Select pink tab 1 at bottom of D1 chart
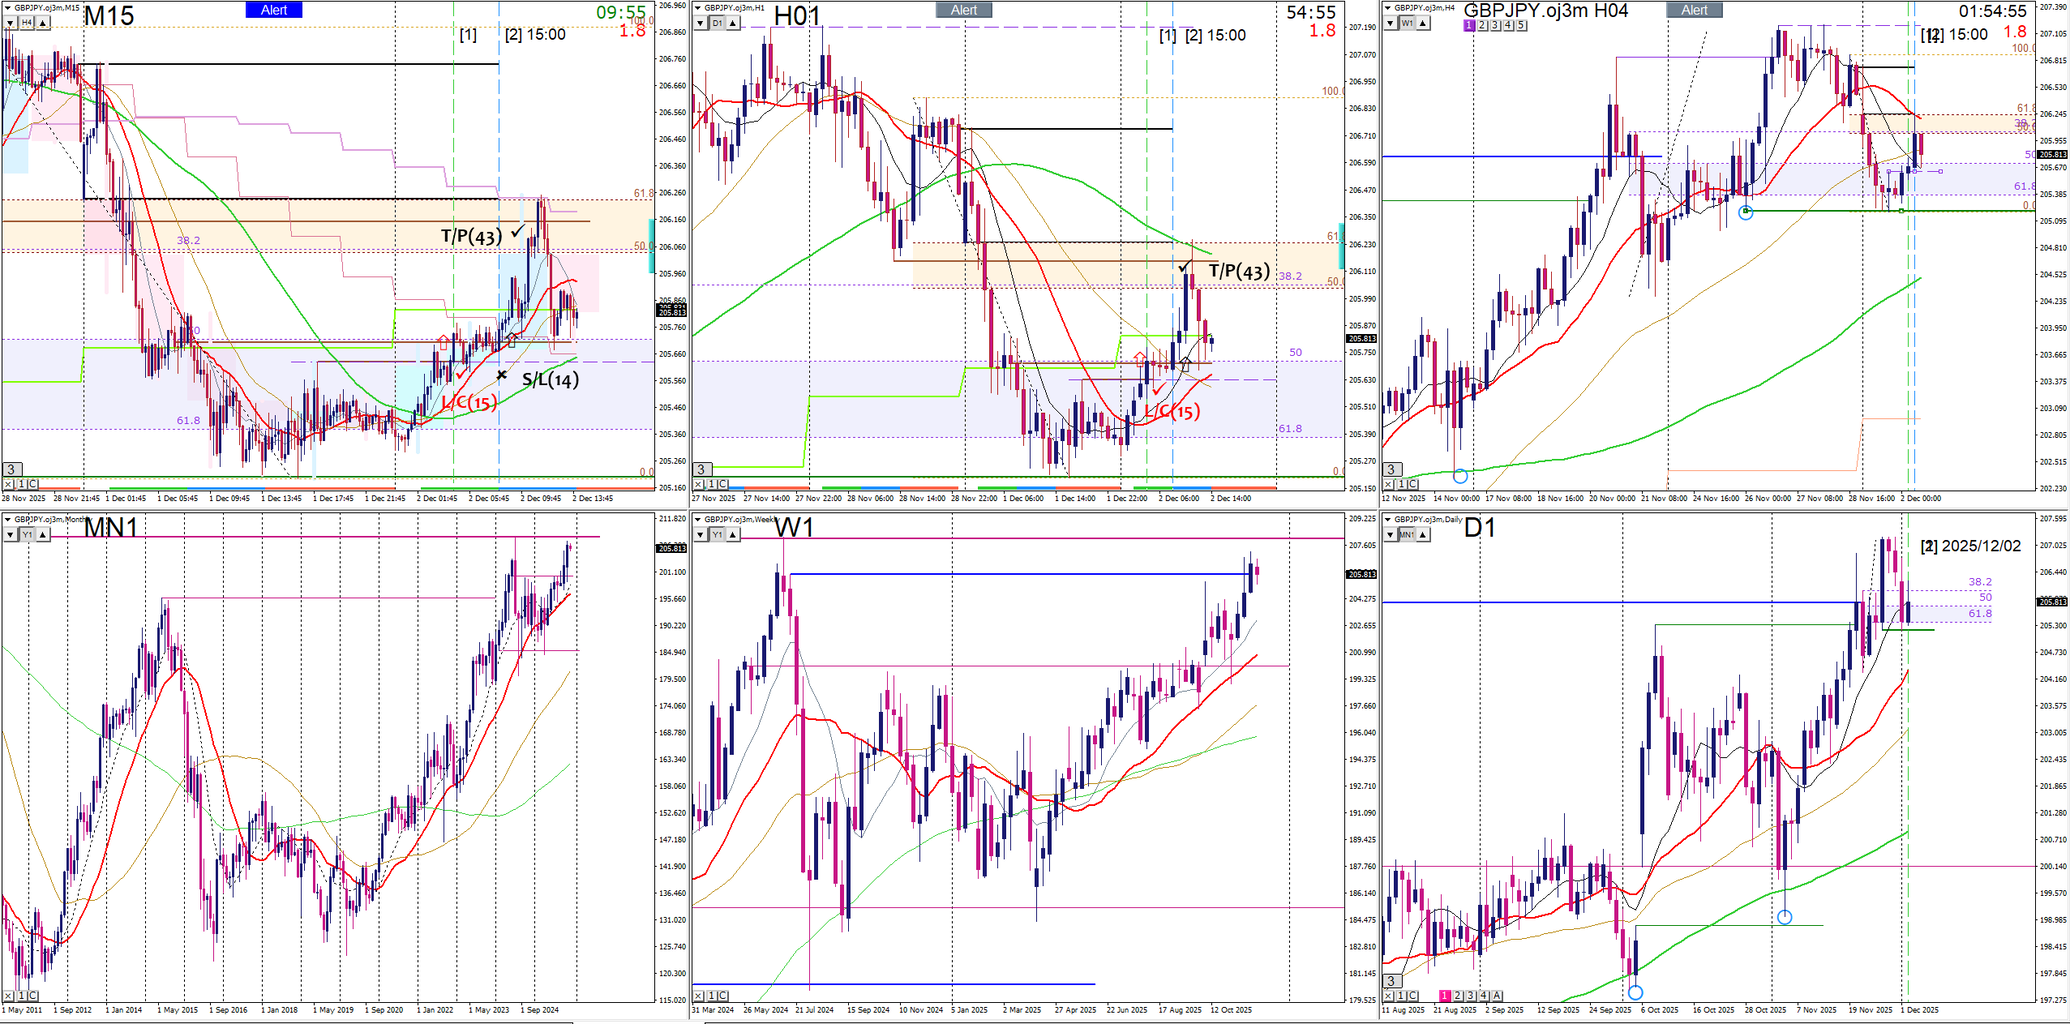The image size is (2070, 1024). pyautogui.click(x=1445, y=996)
